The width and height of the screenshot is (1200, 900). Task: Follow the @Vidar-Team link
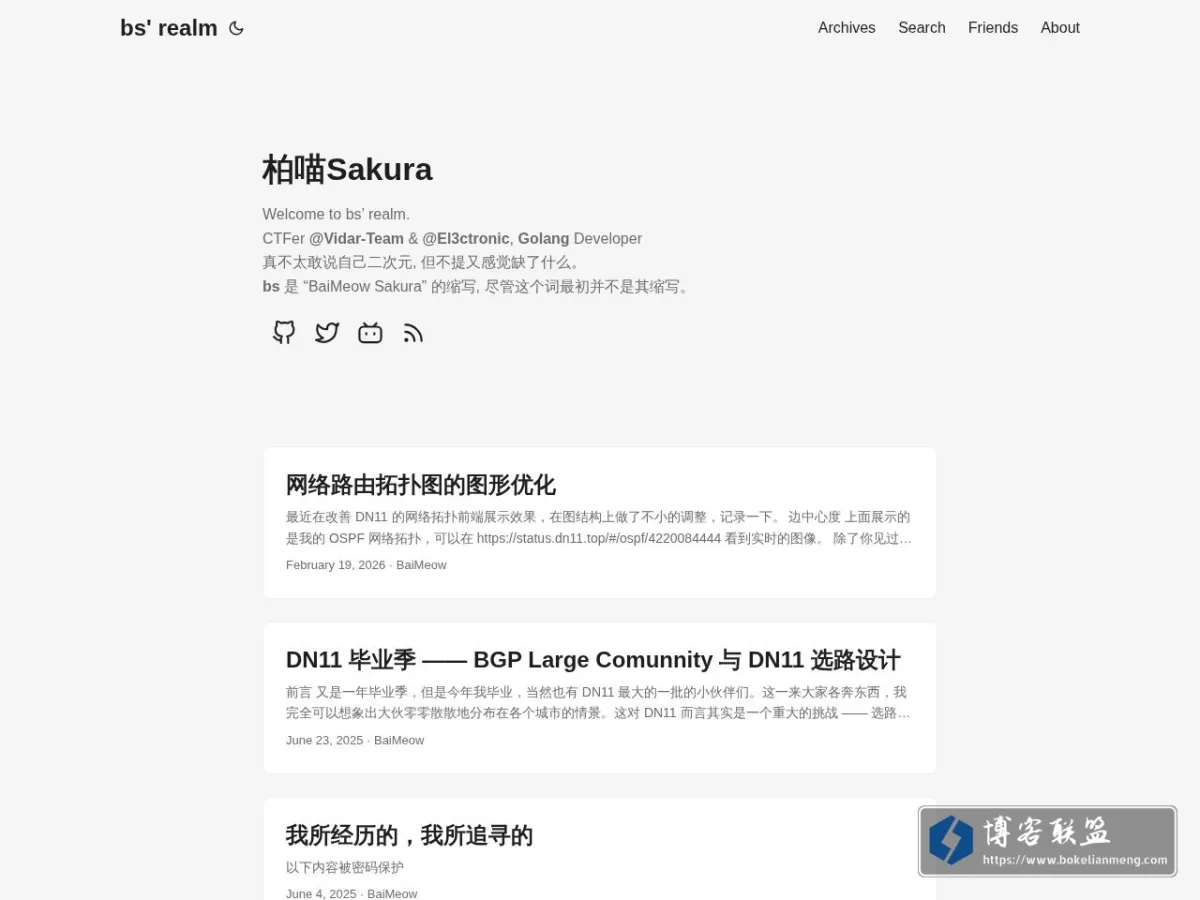(356, 239)
